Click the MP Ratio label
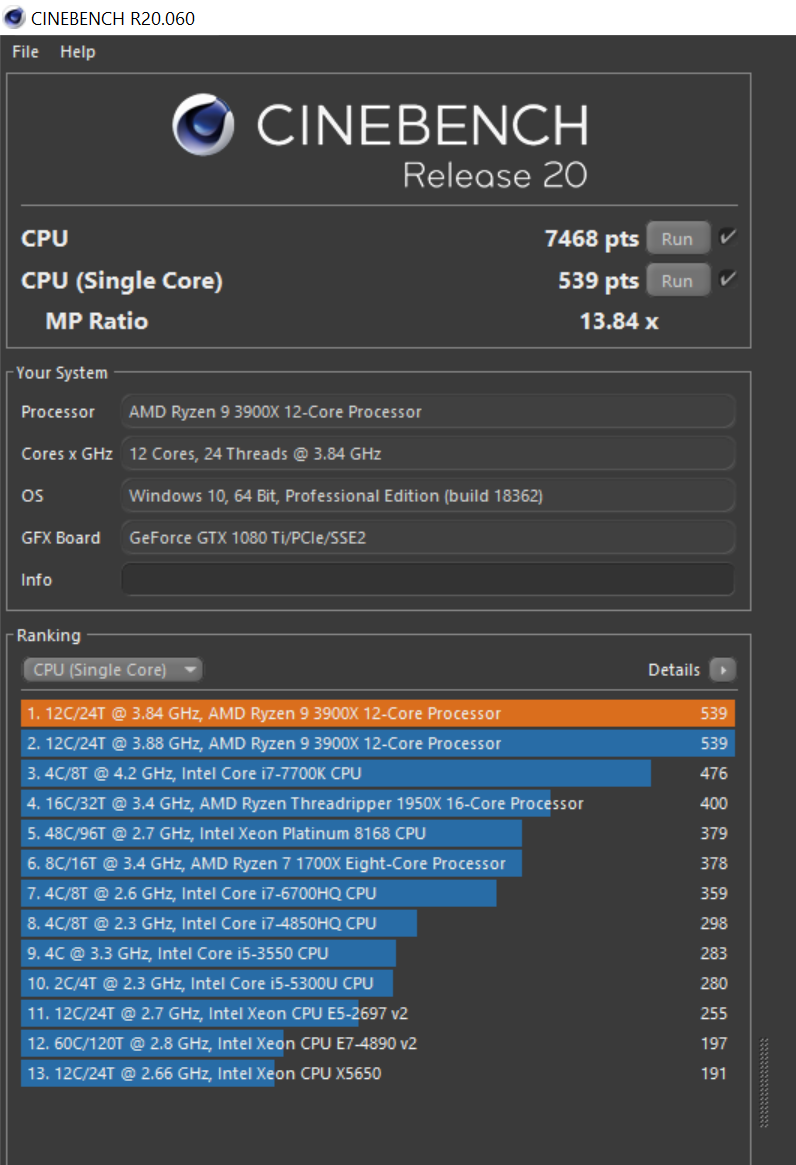 [97, 321]
